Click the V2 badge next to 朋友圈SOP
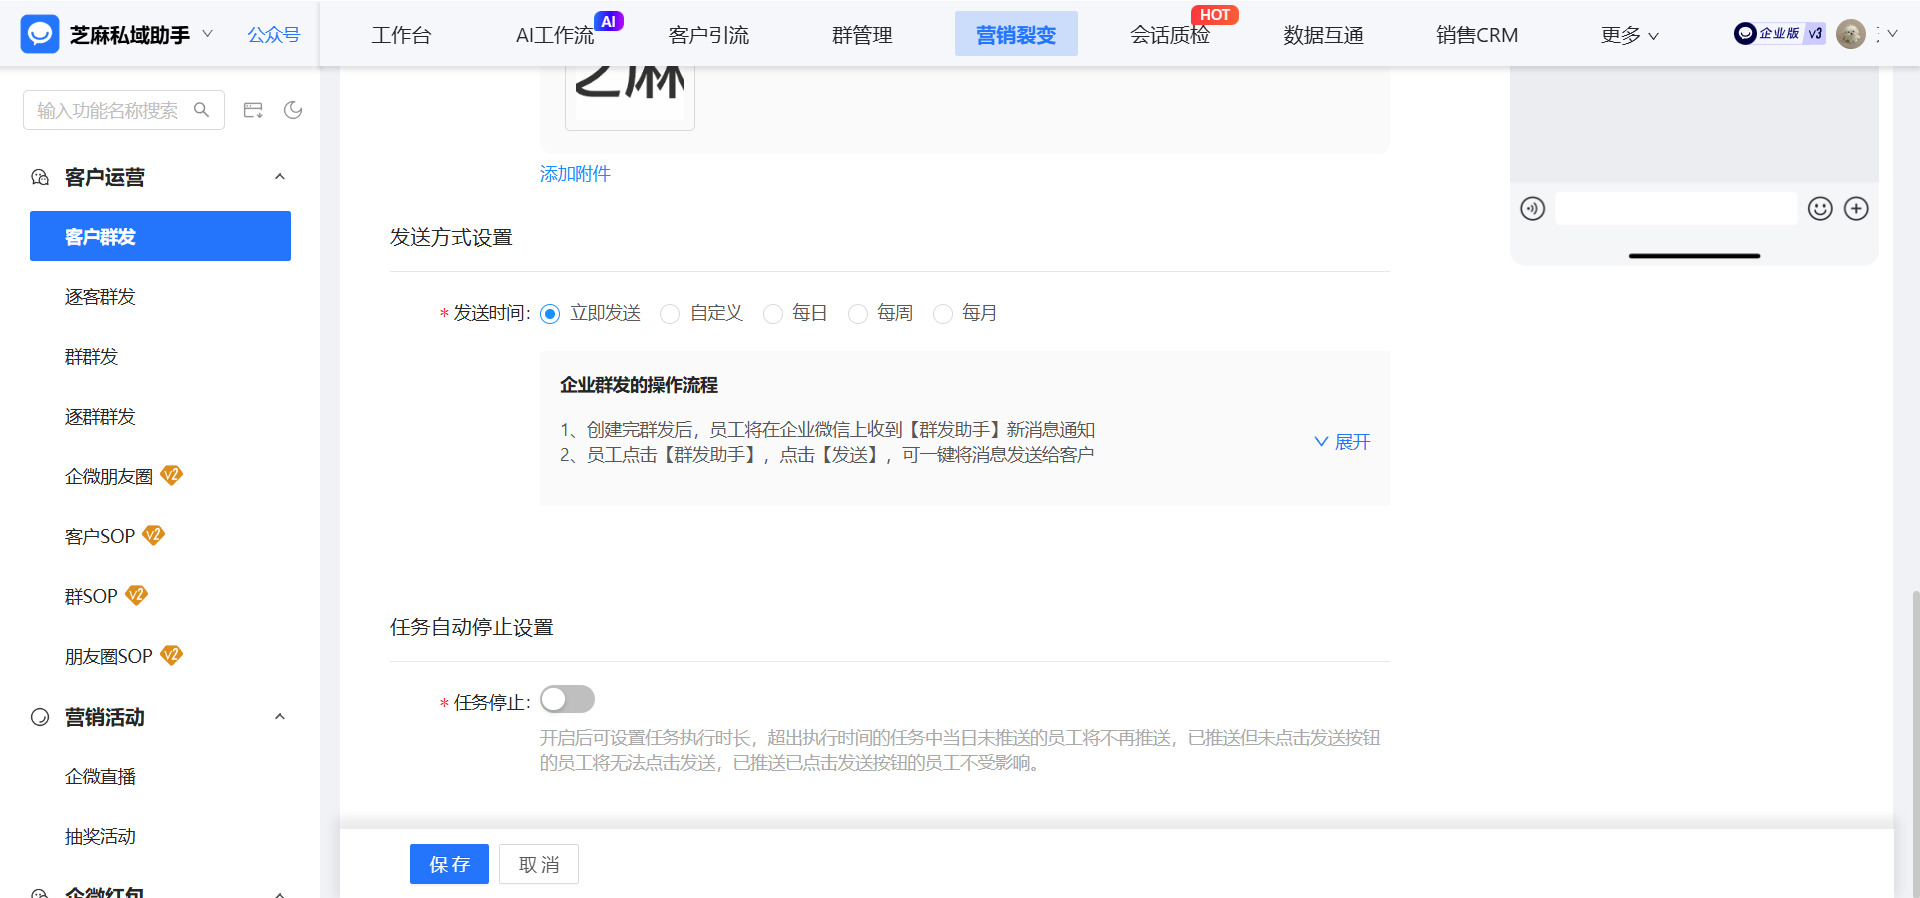This screenshot has height=898, width=1920. (x=172, y=655)
